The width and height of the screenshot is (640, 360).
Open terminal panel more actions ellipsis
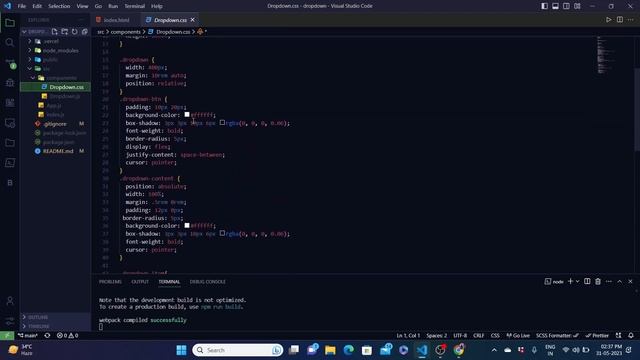[x=609, y=281]
